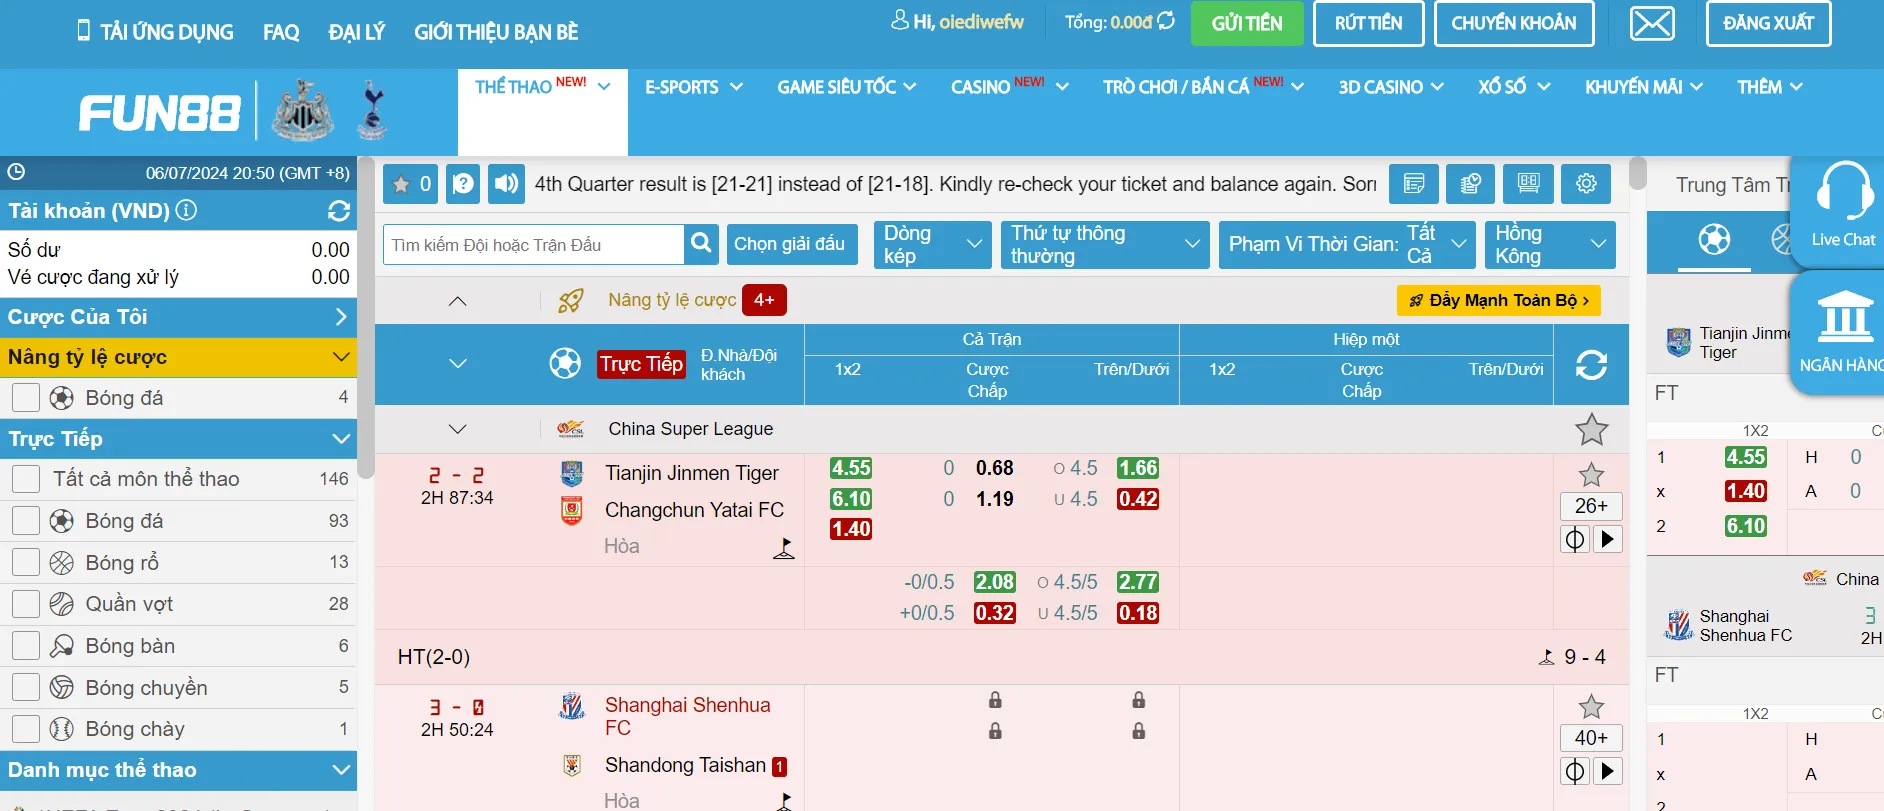The width and height of the screenshot is (1884, 811).
Task: Check the Quần vợt checkbox
Action: coord(26,604)
